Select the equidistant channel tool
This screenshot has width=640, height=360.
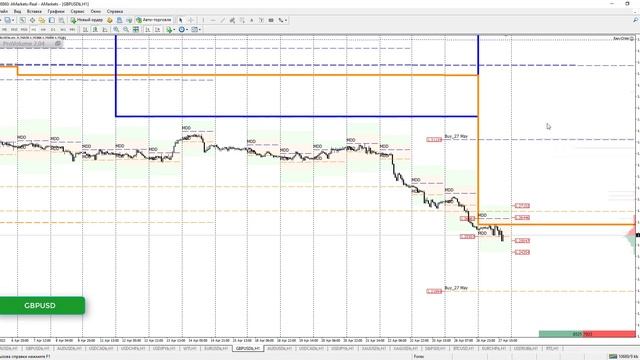pyautogui.click(x=232, y=20)
